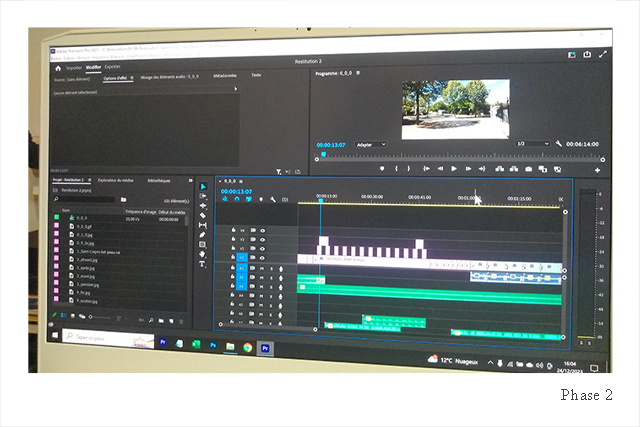The height and width of the screenshot is (427, 640).
Task: Click Add Marker icon in the timeline header
Action: pyautogui.click(x=261, y=199)
